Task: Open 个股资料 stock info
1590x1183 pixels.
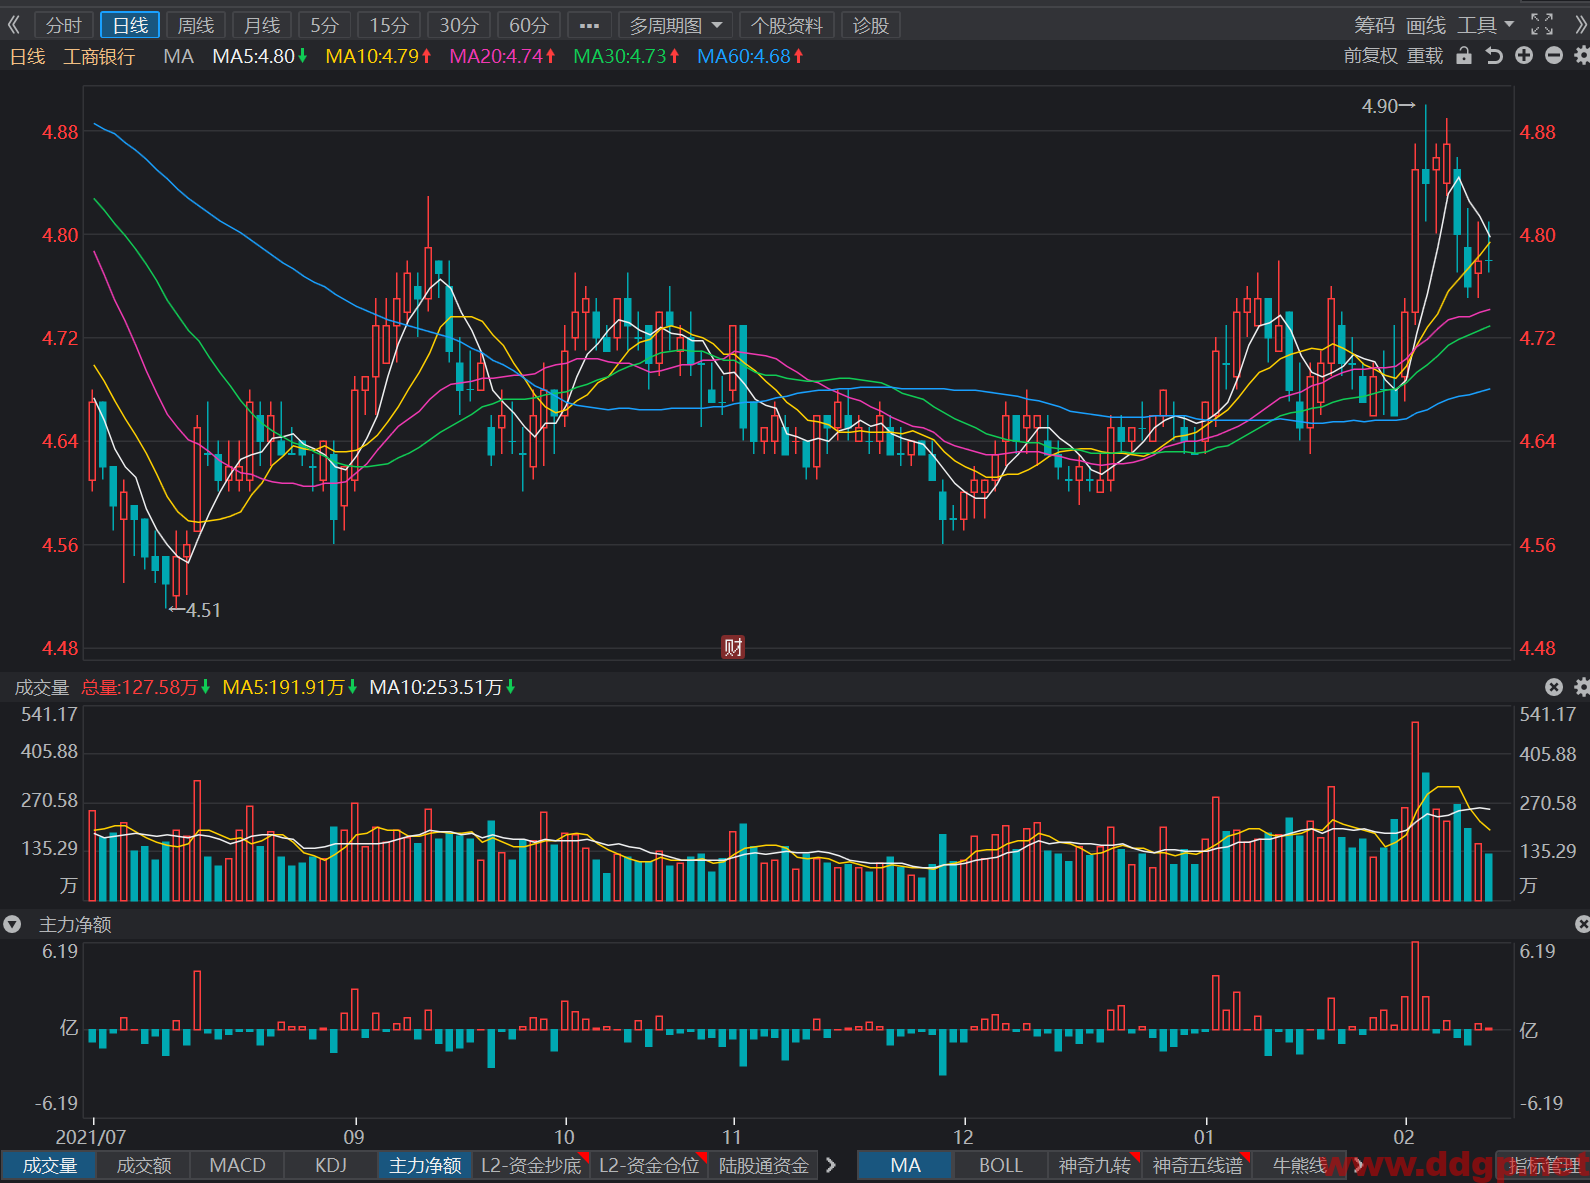Action: point(787,25)
